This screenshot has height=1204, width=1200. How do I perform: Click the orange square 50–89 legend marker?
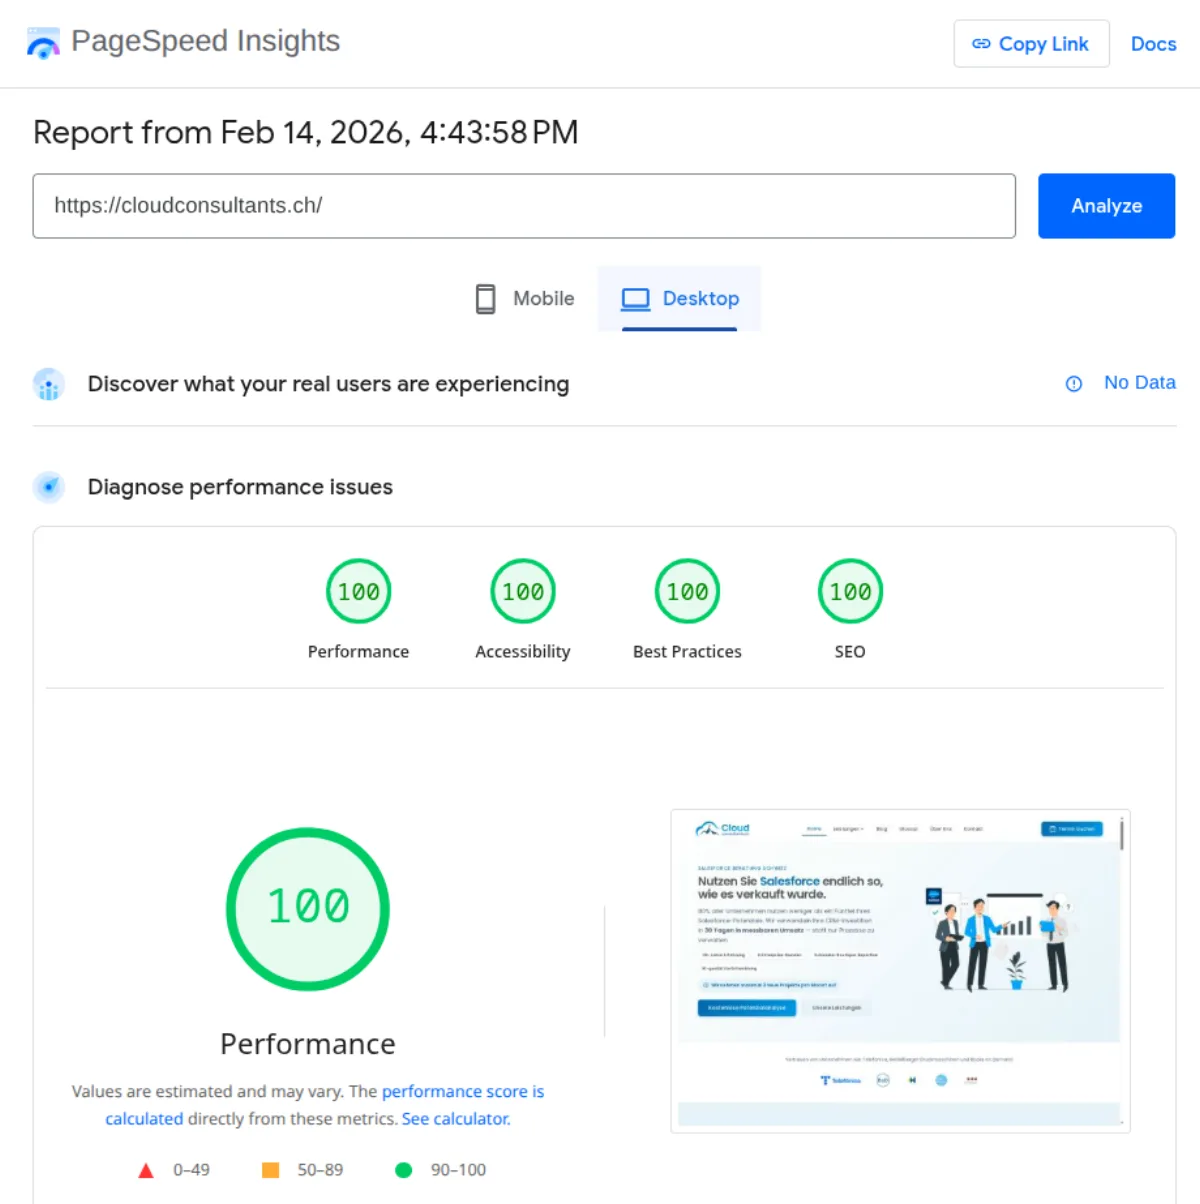tap(270, 1169)
